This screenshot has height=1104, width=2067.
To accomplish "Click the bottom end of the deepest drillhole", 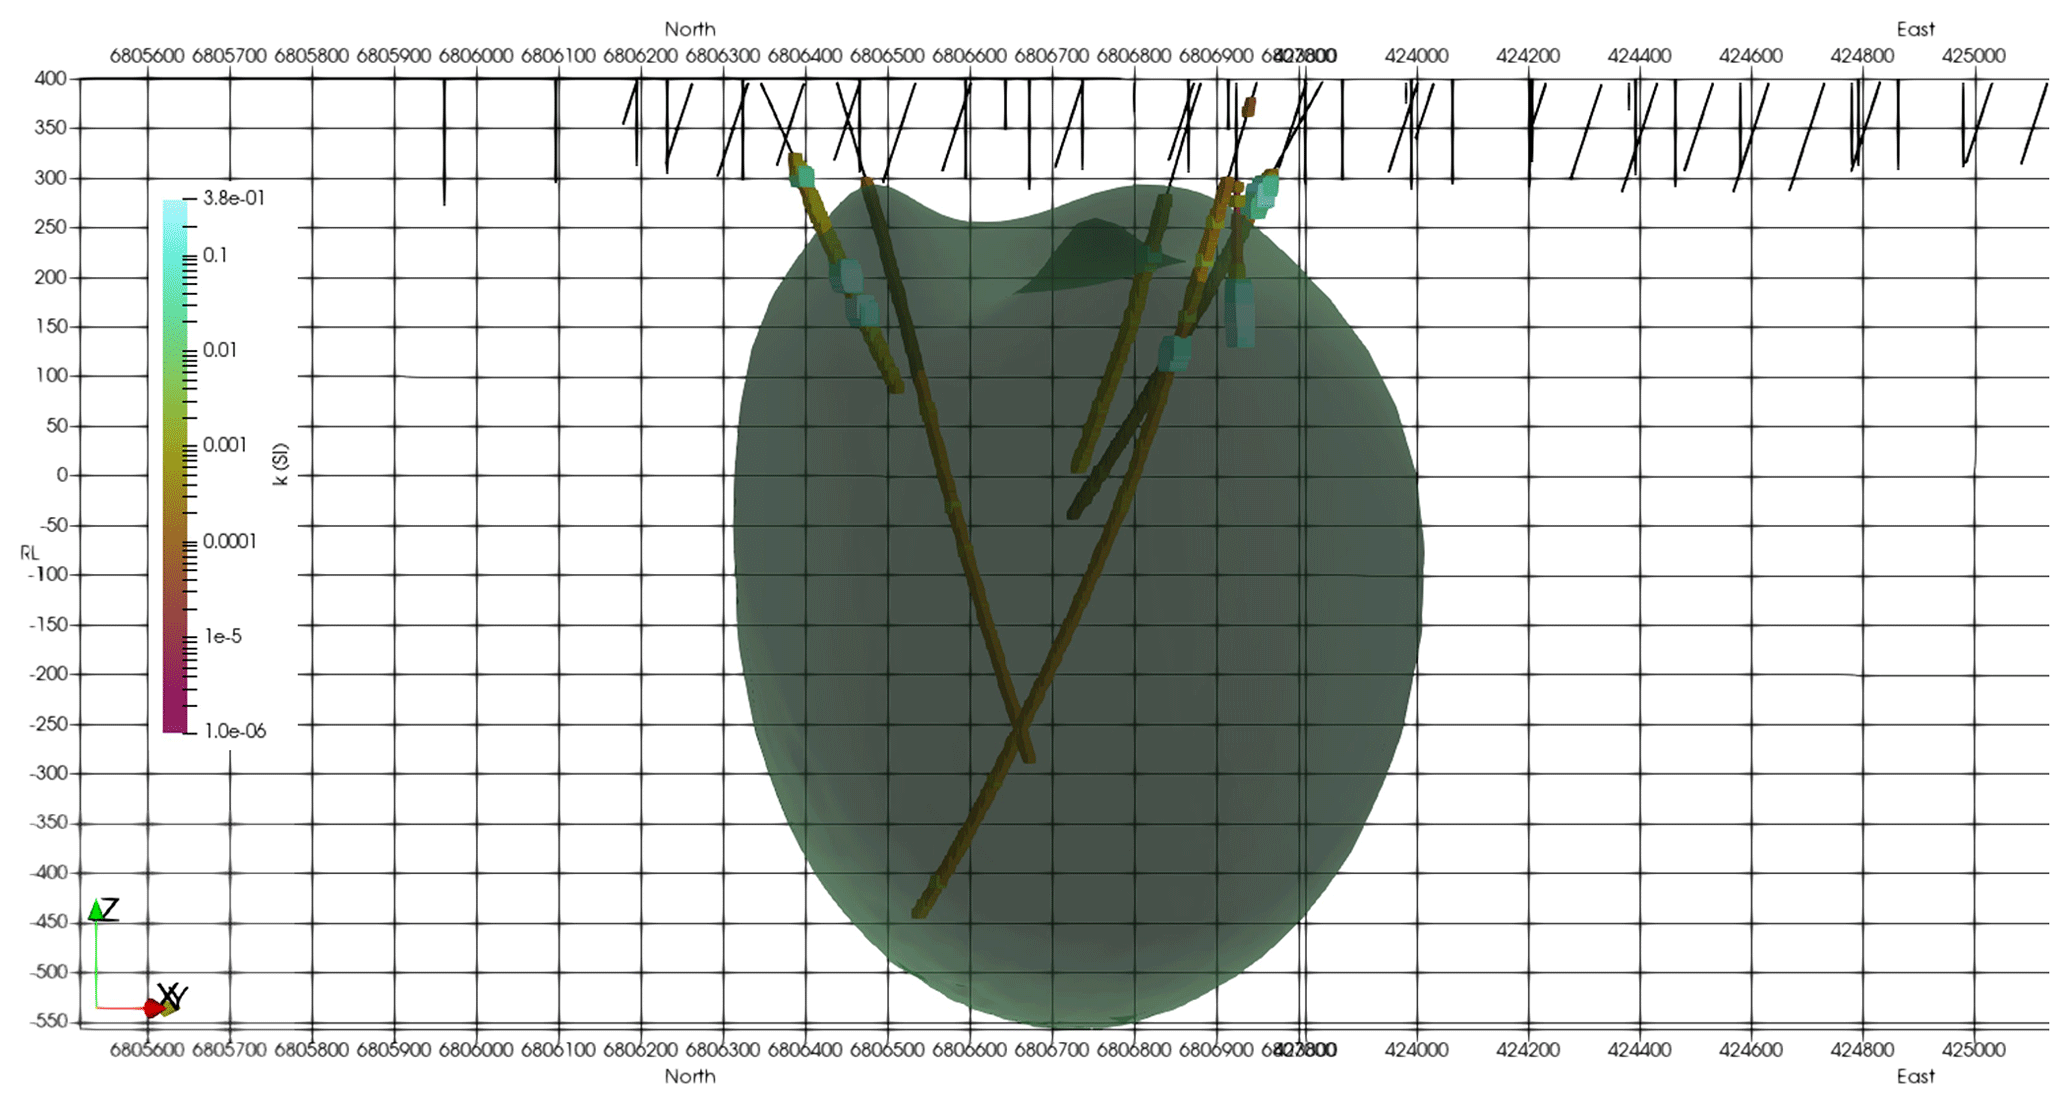I will pyautogui.click(x=920, y=911).
